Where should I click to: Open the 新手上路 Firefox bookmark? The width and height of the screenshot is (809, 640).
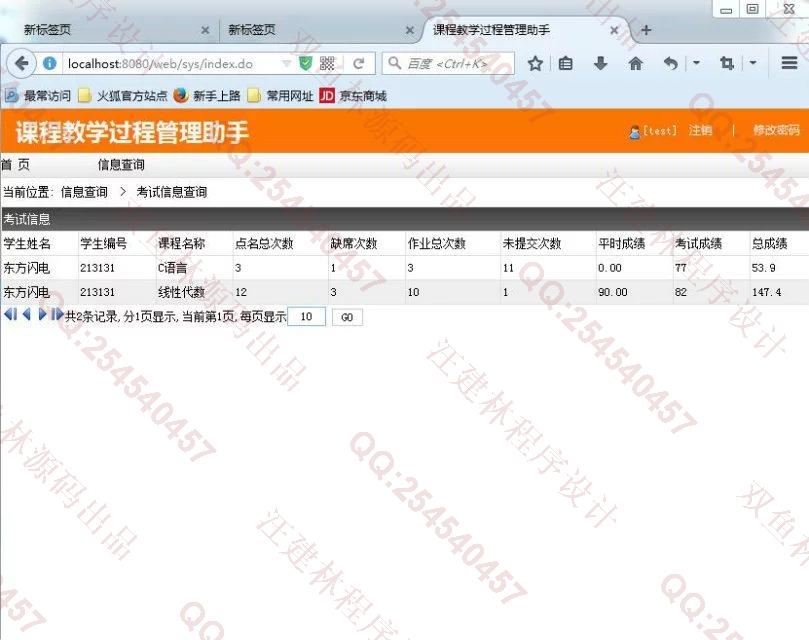[x=207, y=95]
